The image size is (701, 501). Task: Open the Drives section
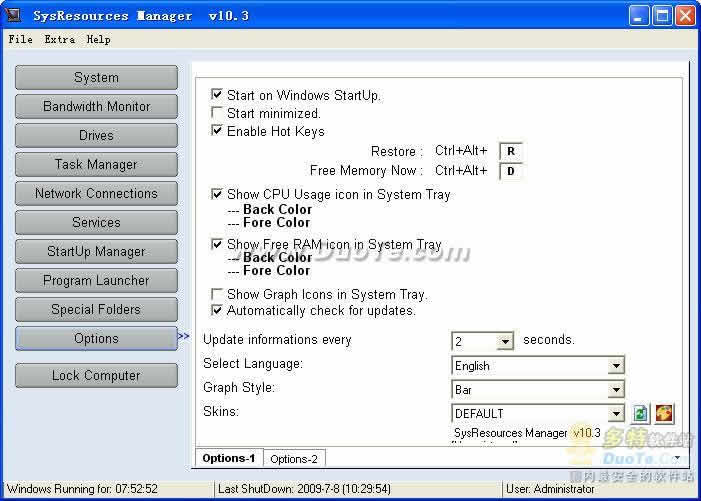click(x=96, y=135)
